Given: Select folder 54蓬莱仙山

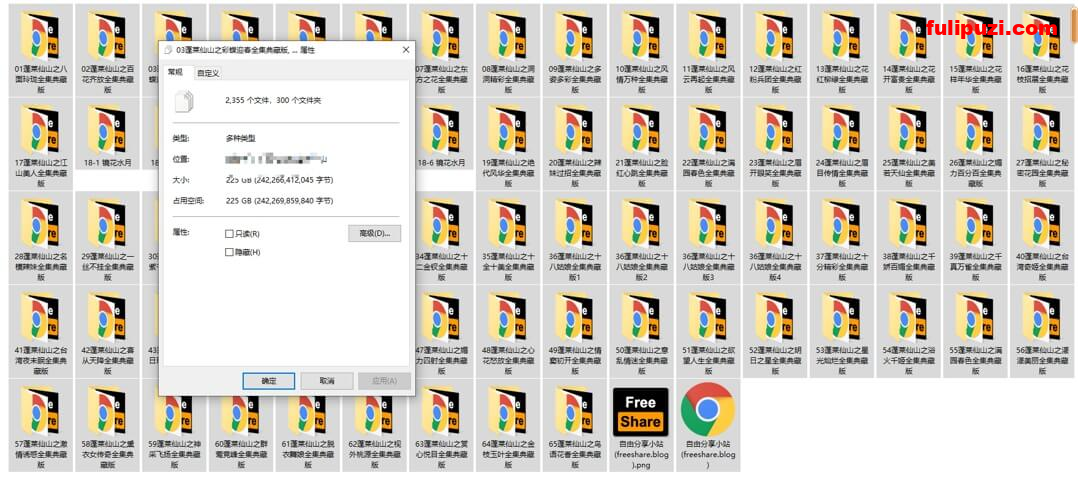Looking at the screenshot, I should [x=908, y=331].
